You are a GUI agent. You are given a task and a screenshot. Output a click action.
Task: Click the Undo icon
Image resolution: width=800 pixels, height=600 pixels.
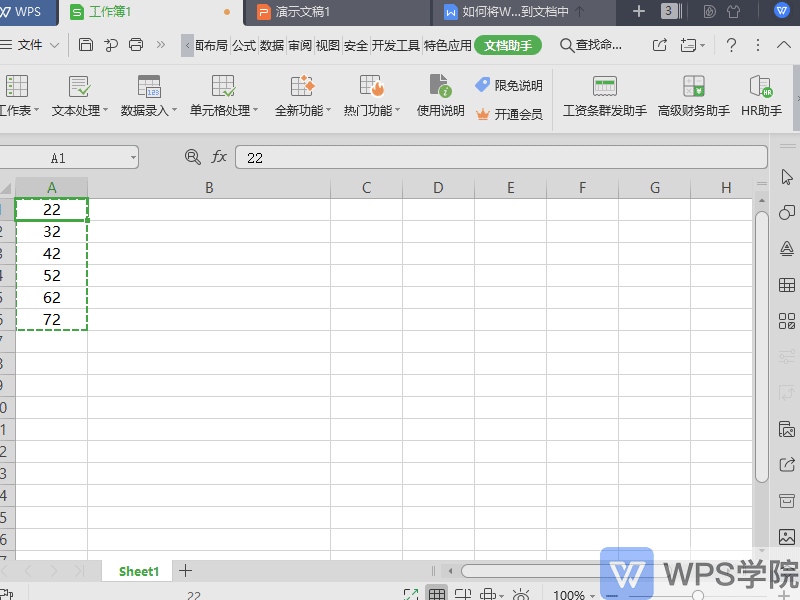[113, 44]
